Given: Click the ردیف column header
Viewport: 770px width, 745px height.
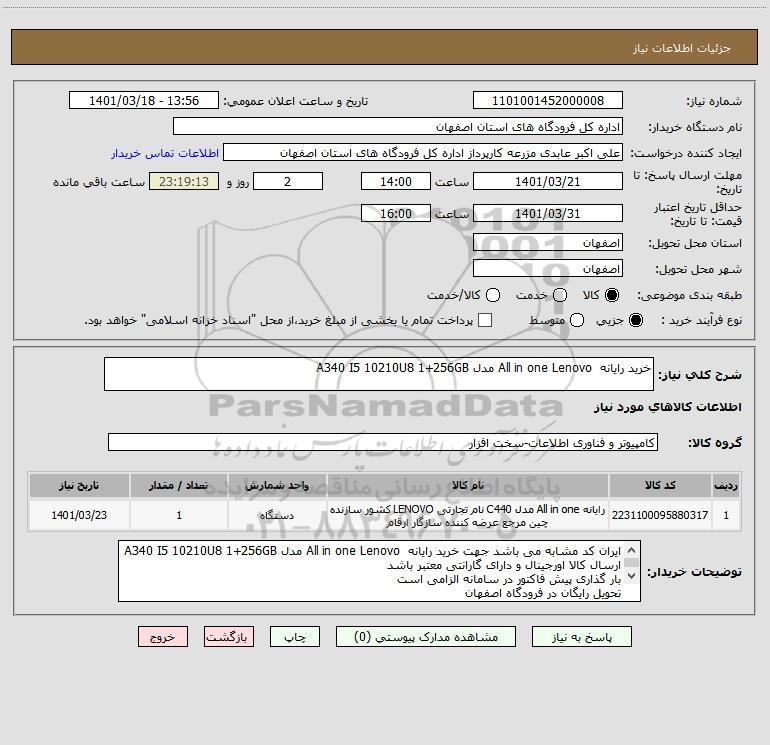Looking at the screenshot, I should pos(726,485).
